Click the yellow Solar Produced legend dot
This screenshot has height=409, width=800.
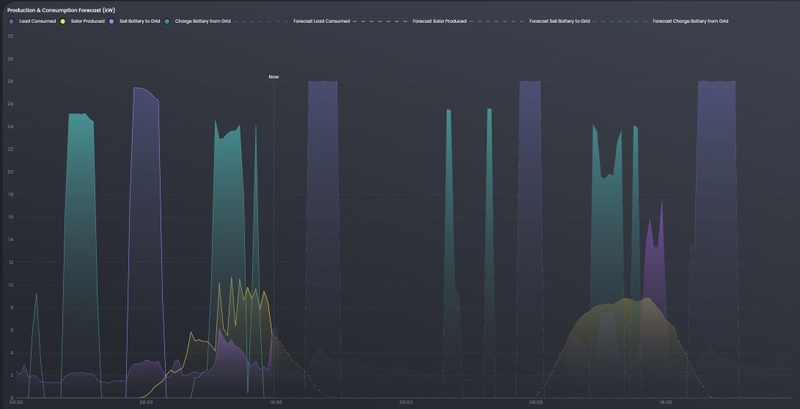click(x=63, y=21)
